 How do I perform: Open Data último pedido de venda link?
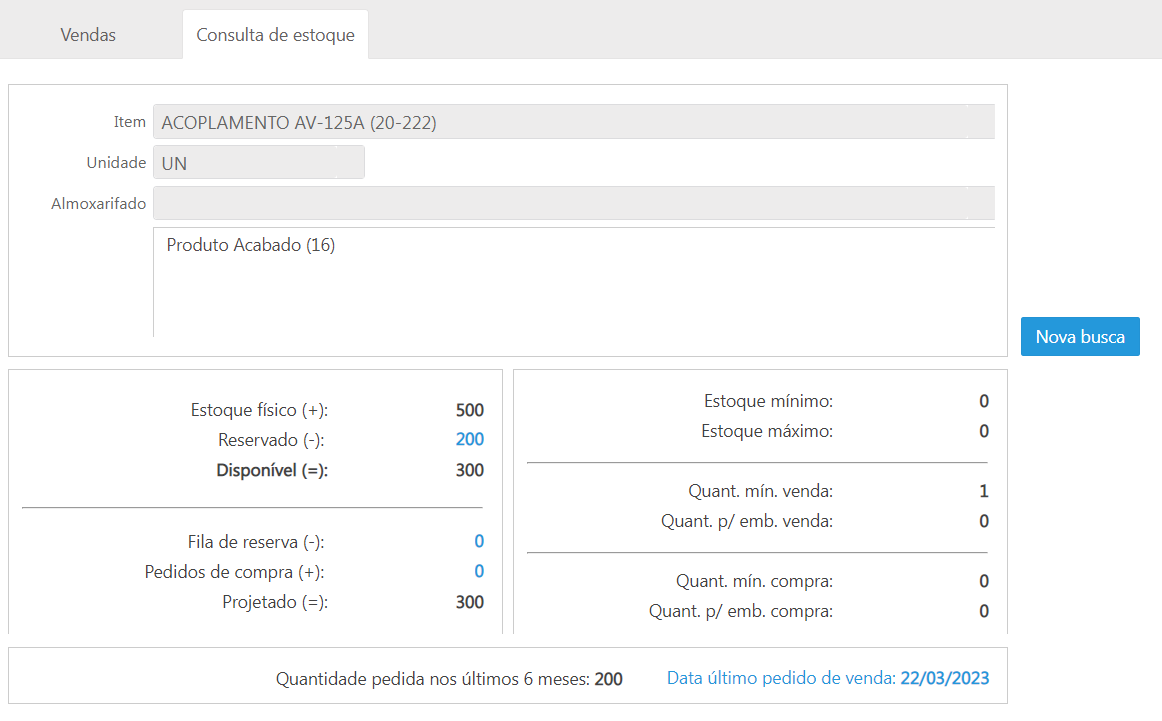pos(828,678)
